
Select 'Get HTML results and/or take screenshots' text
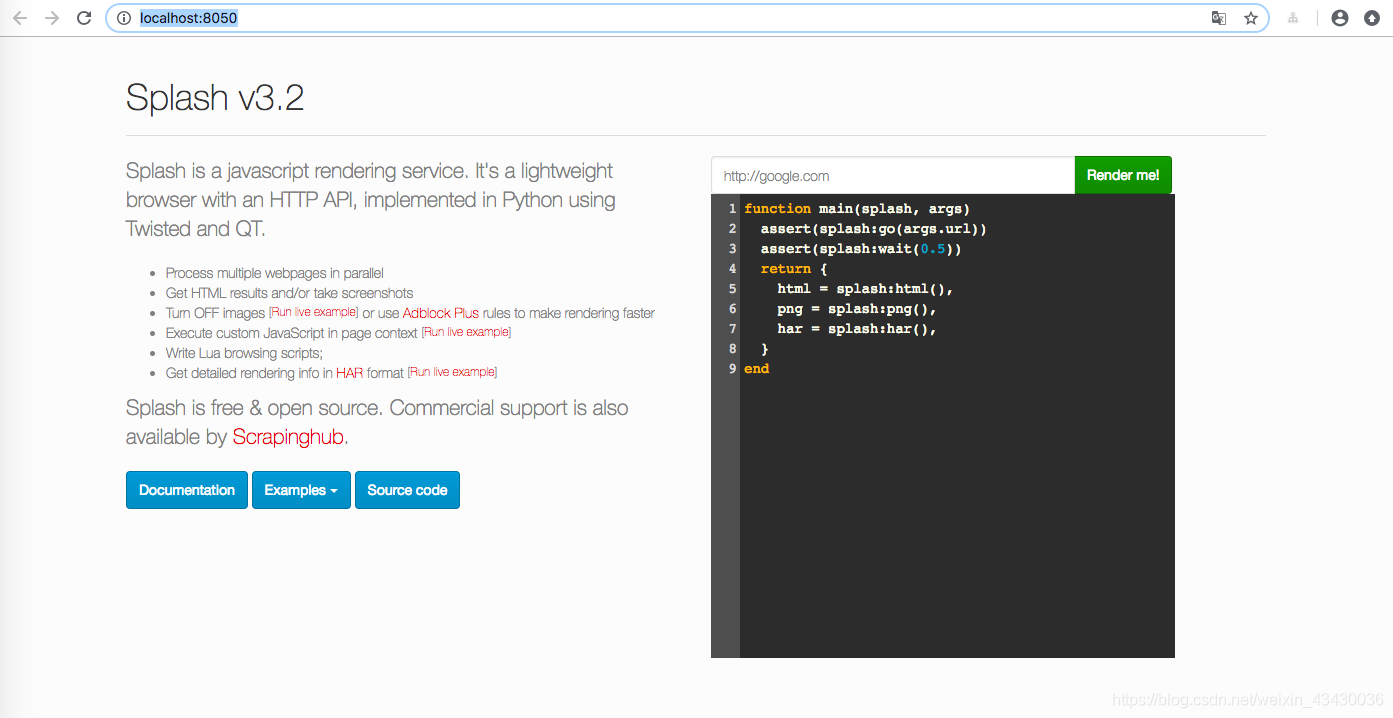(x=289, y=293)
